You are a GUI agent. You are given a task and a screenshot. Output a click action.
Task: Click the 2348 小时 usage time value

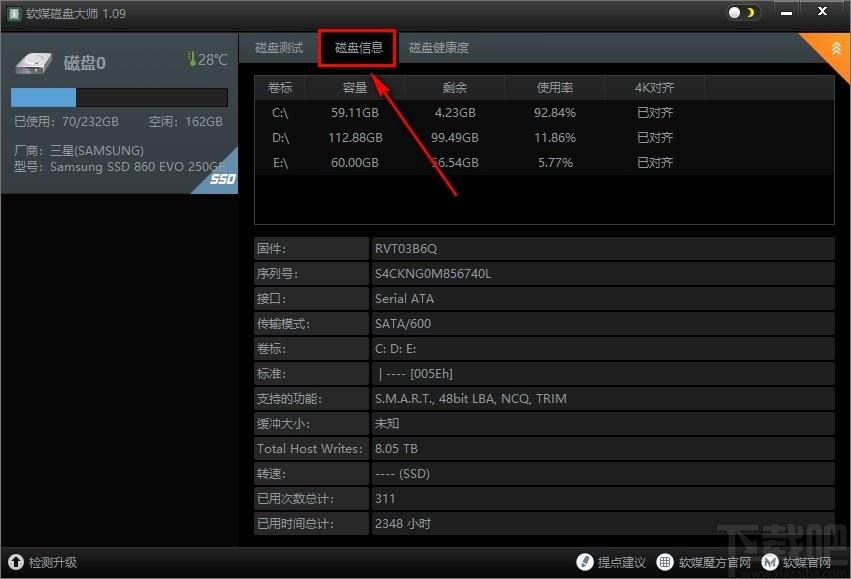coord(403,524)
